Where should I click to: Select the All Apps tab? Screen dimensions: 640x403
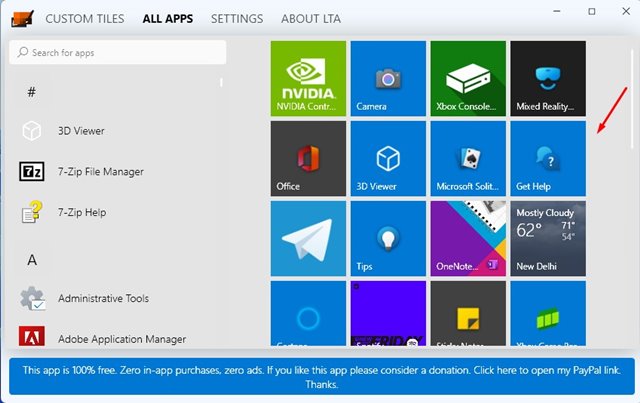(168, 19)
